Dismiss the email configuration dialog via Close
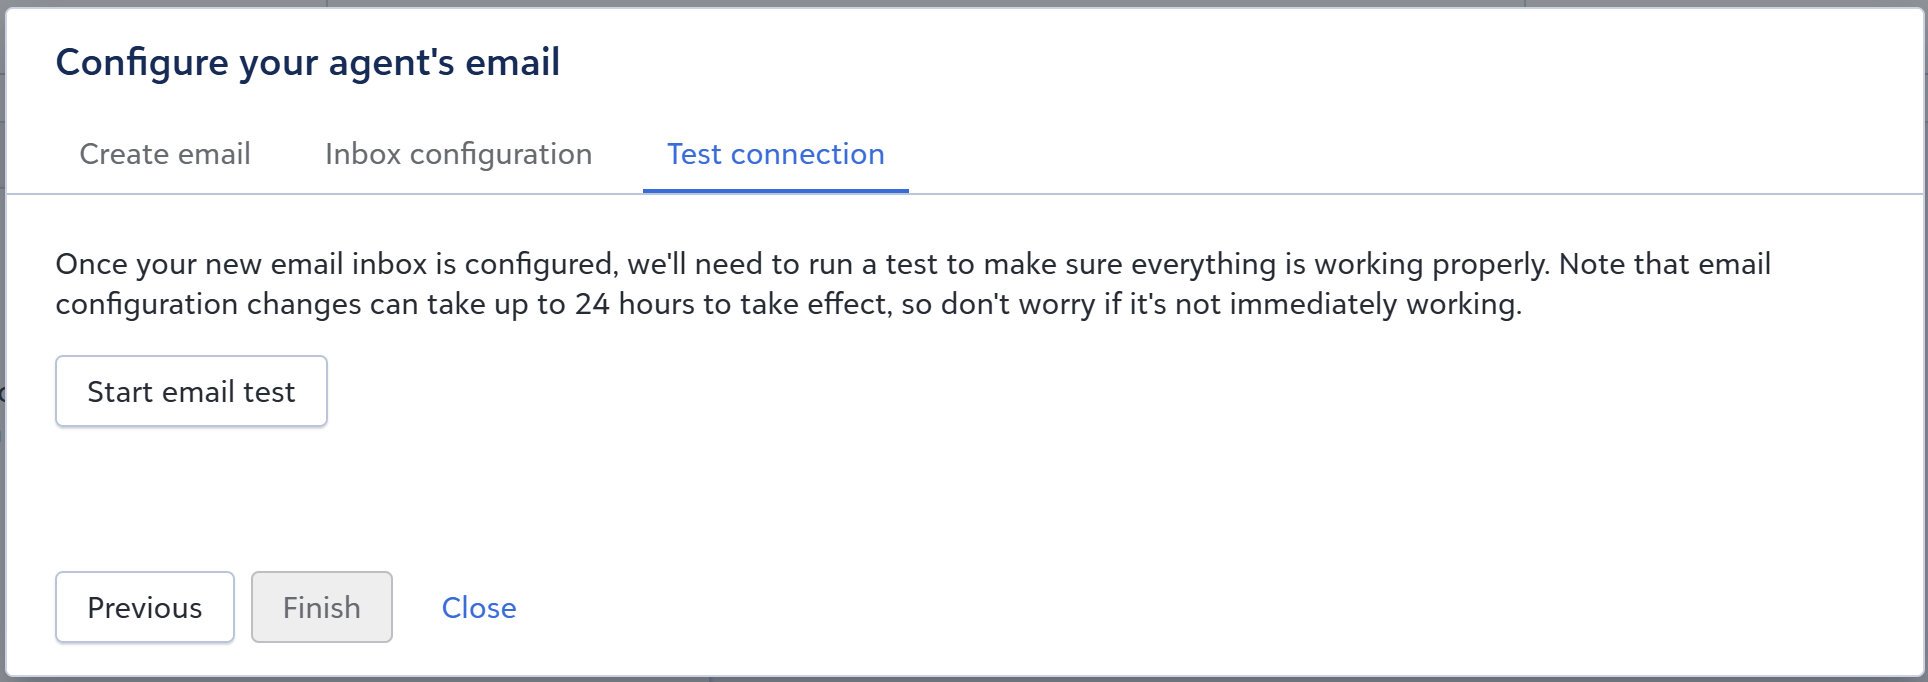1928x682 pixels. (x=478, y=607)
